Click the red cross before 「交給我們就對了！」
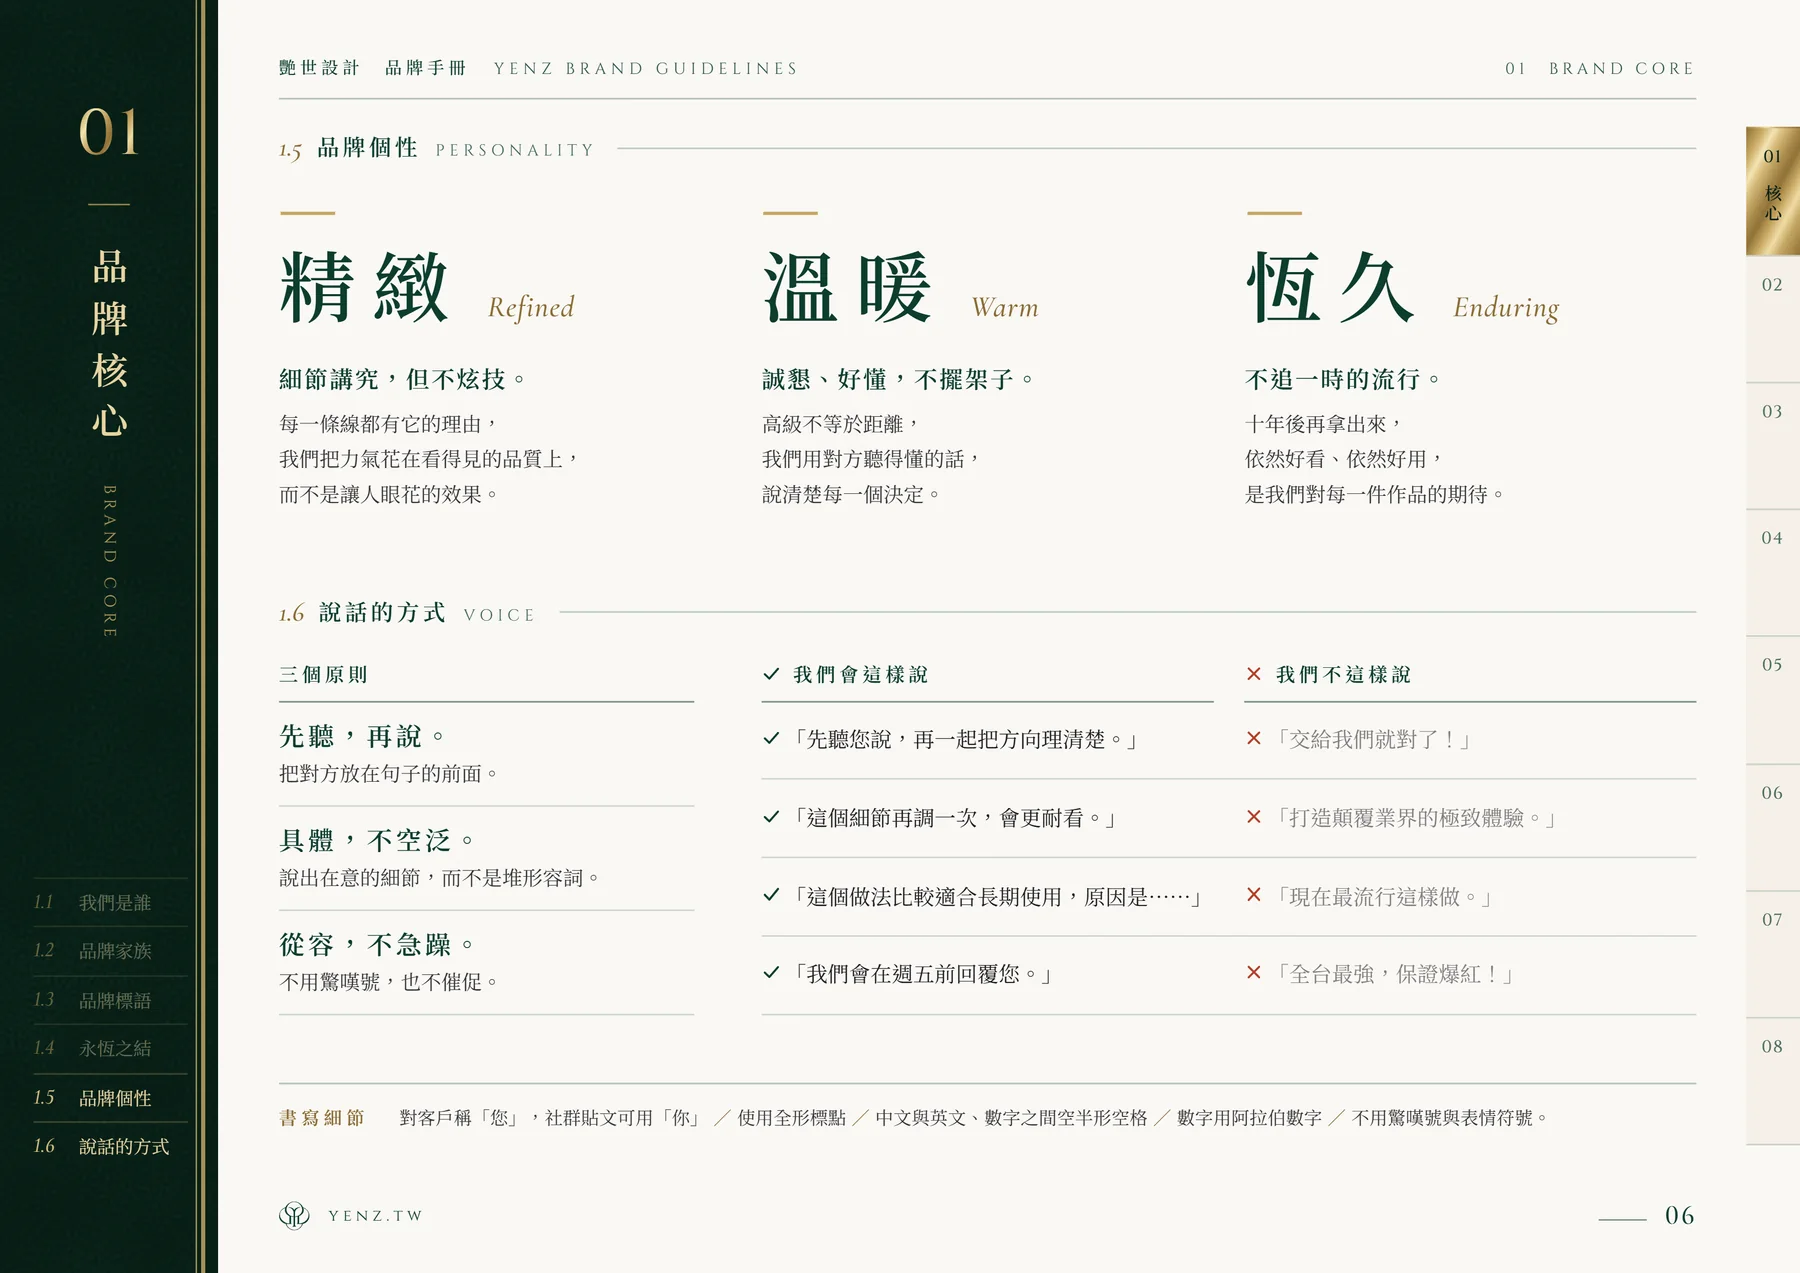 point(1254,738)
